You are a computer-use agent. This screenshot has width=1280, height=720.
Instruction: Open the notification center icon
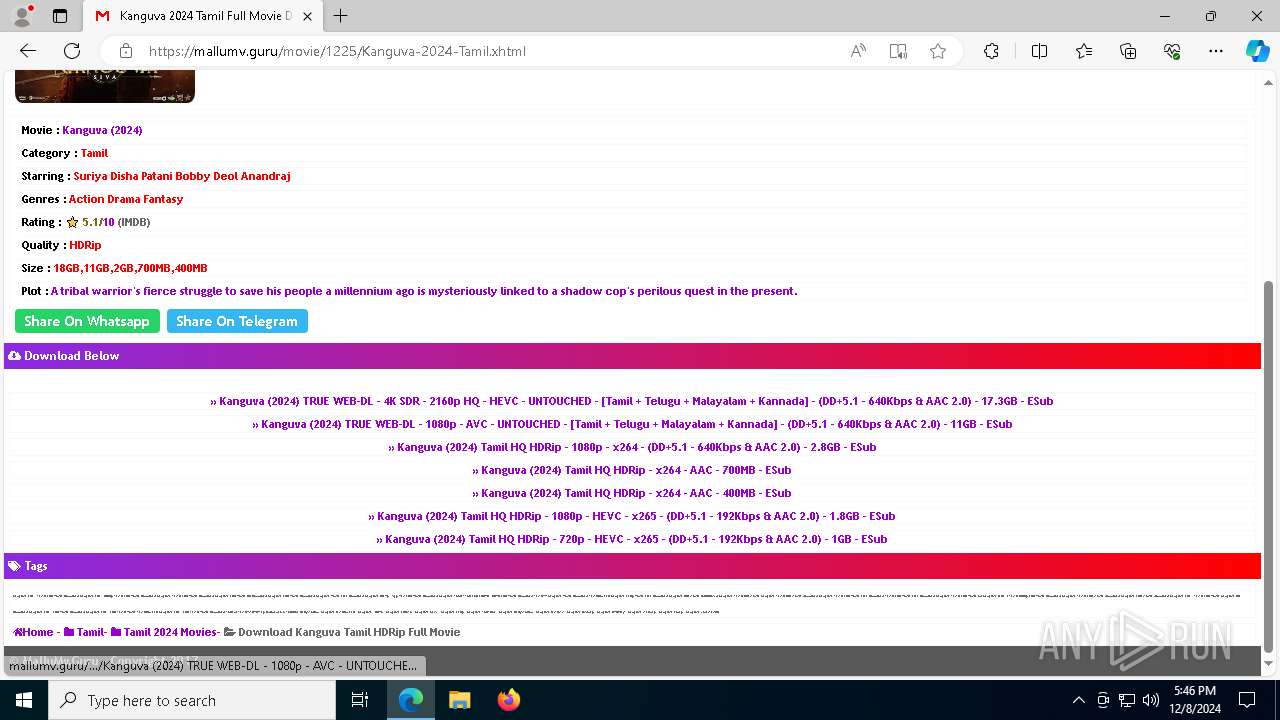(x=1247, y=700)
